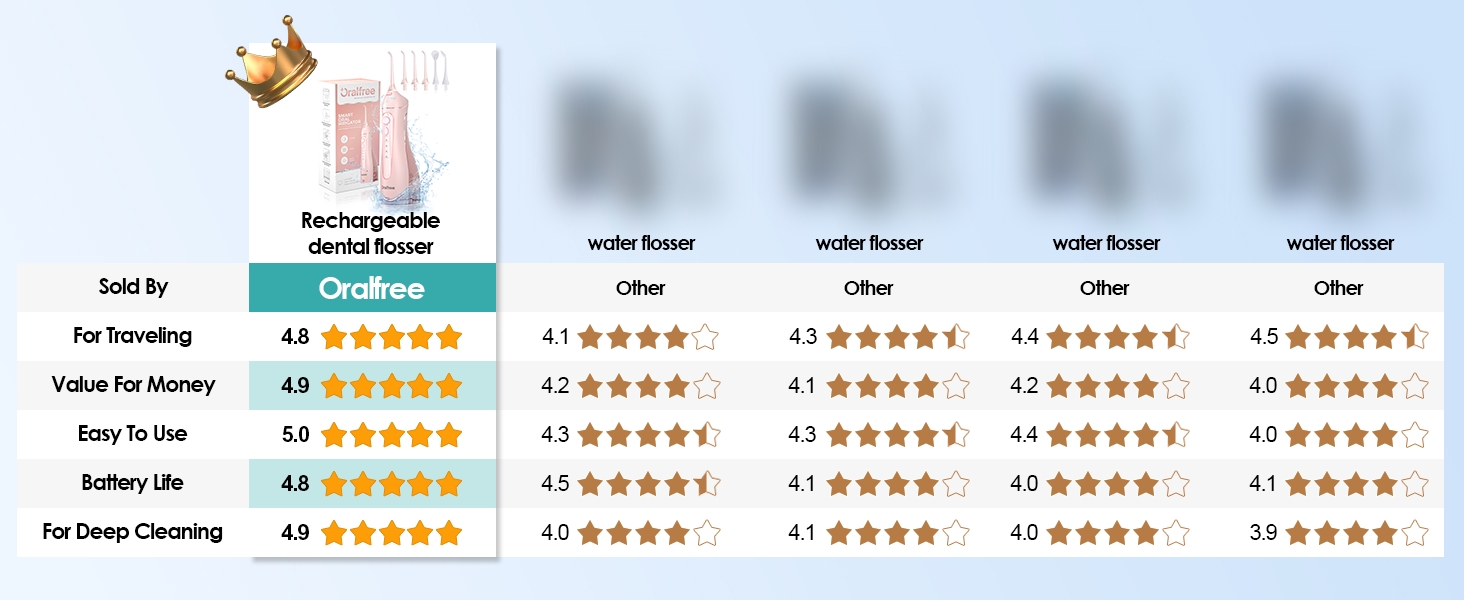Image resolution: width=1464 pixels, height=600 pixels.
Task: Select the Sold By row label
Action: (x=133, y=287)
